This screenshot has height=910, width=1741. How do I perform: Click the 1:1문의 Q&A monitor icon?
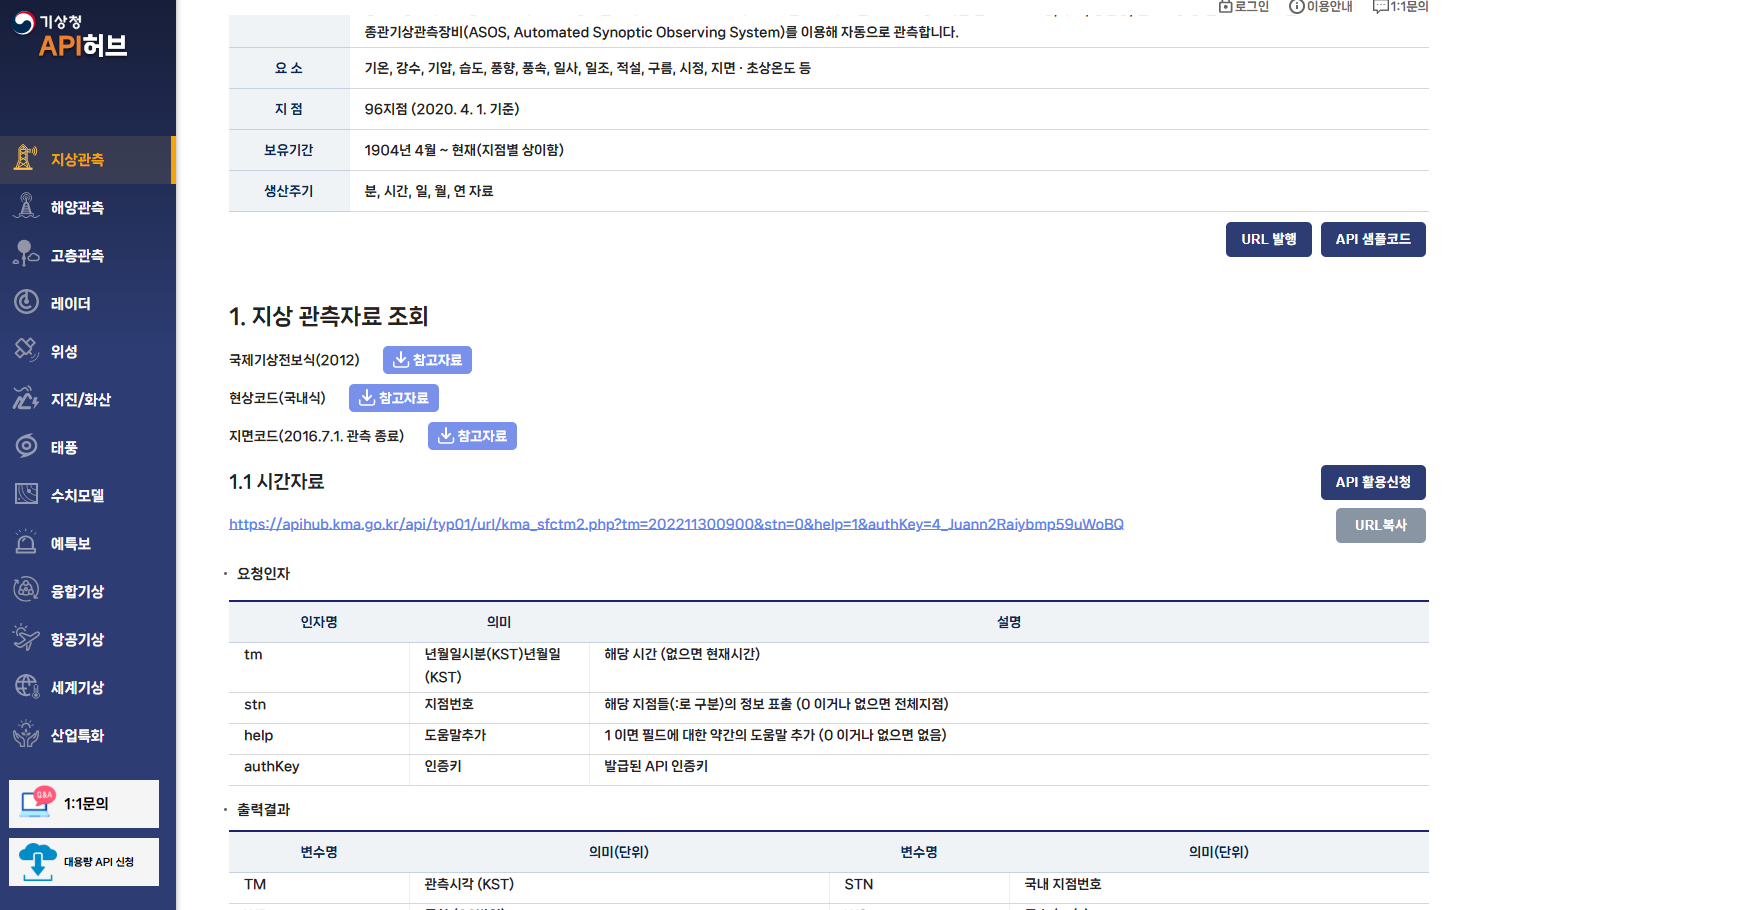click(x=38, y=802)
